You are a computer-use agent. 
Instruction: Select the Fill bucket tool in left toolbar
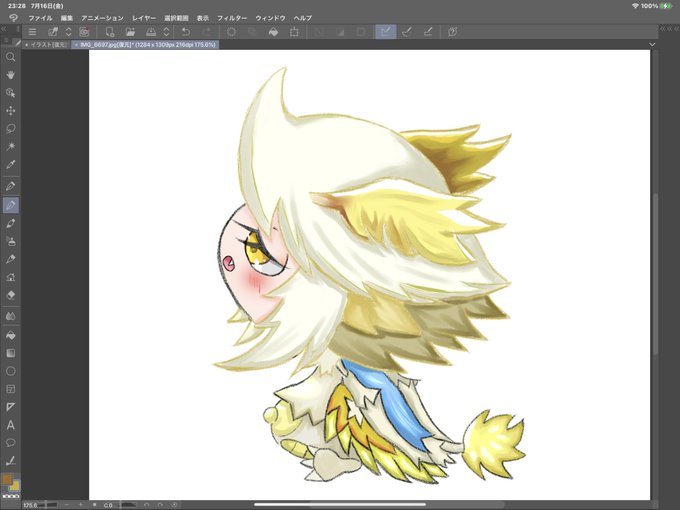pos(10,335)
